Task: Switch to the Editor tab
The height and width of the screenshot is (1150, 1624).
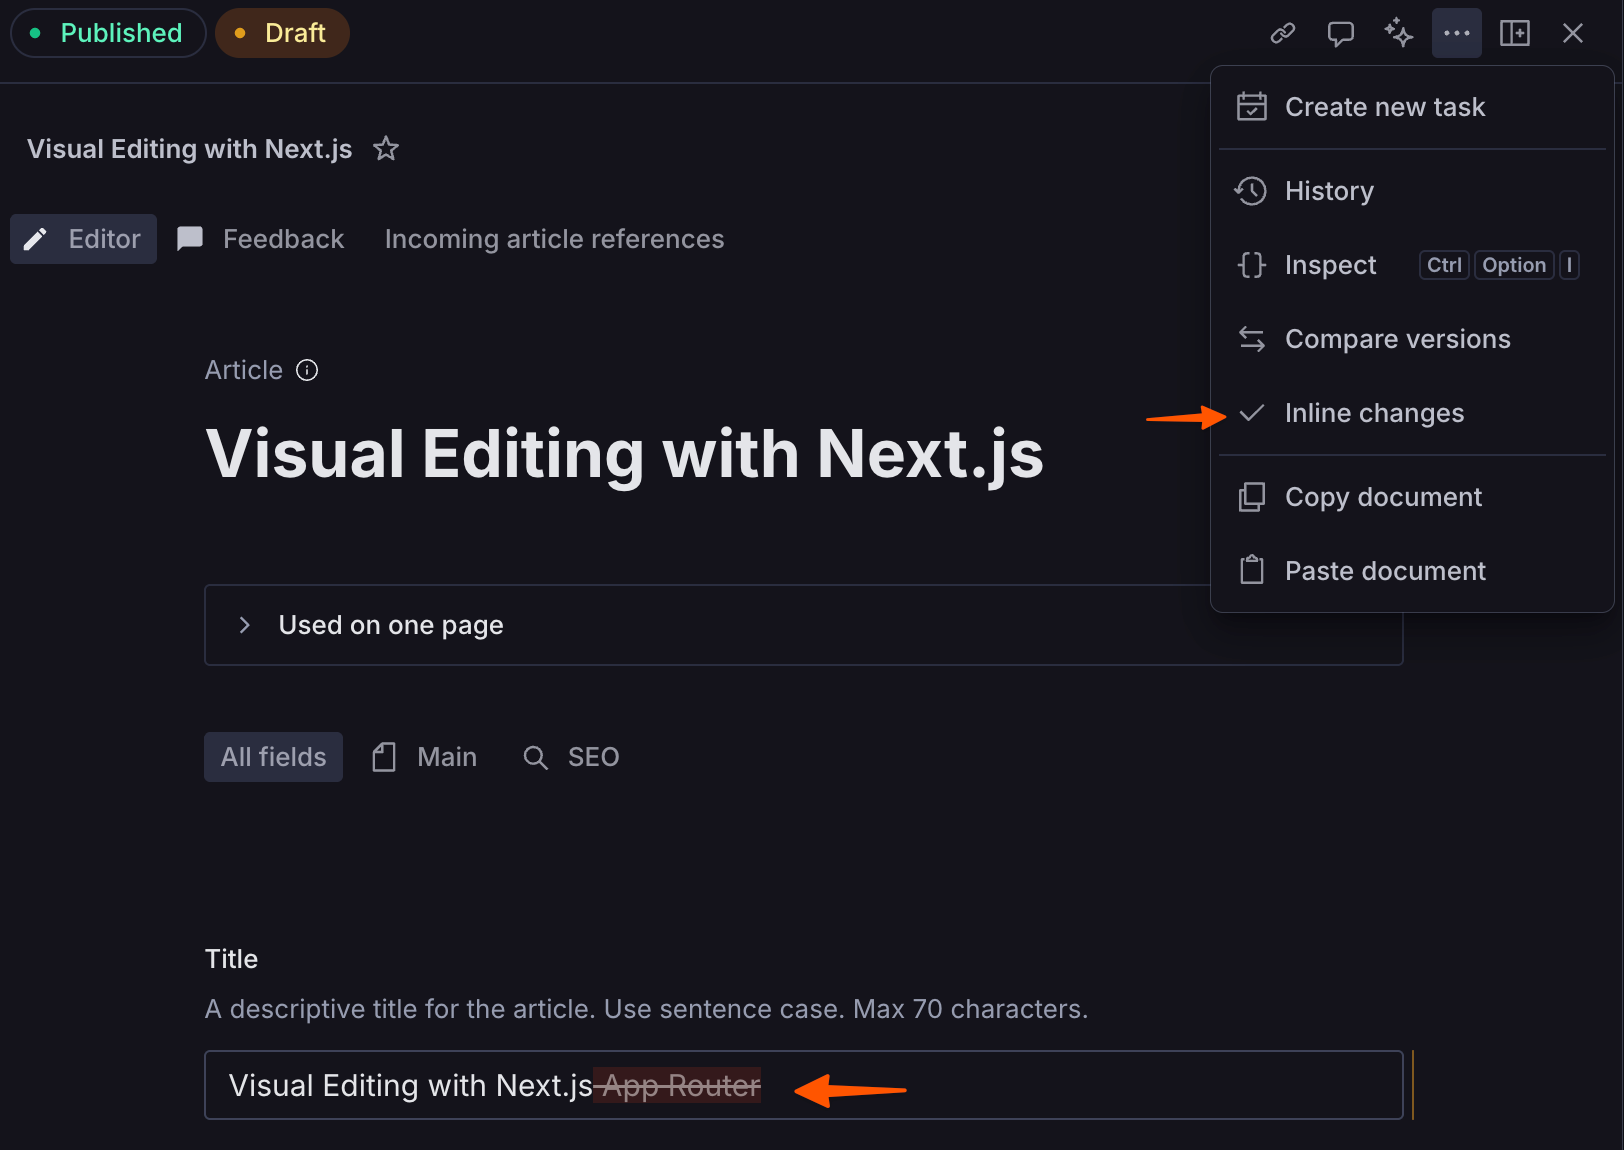Action: click(83, 239)
